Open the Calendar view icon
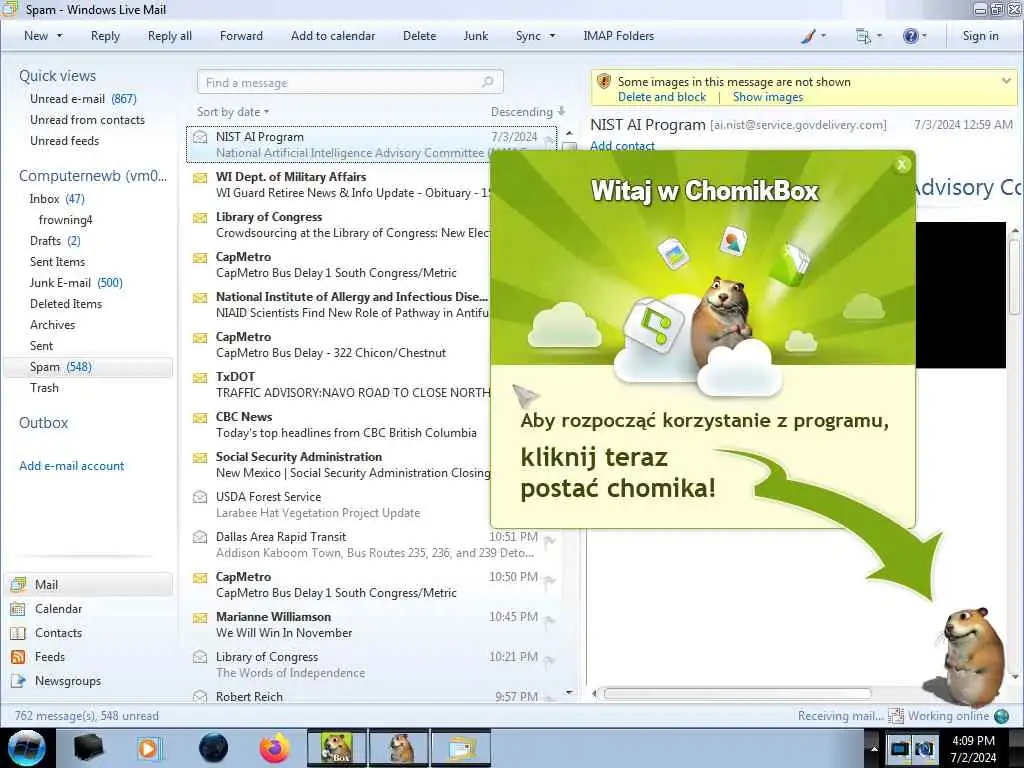 (x=18, y=609)
